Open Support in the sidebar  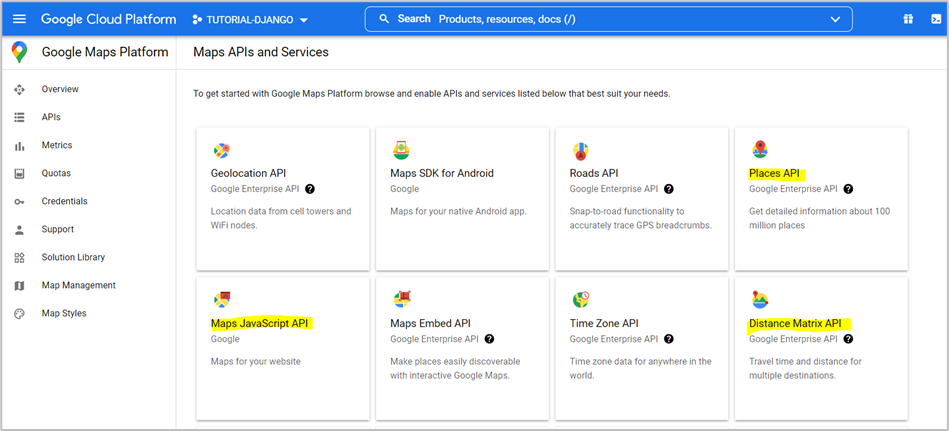pos(58,229)
